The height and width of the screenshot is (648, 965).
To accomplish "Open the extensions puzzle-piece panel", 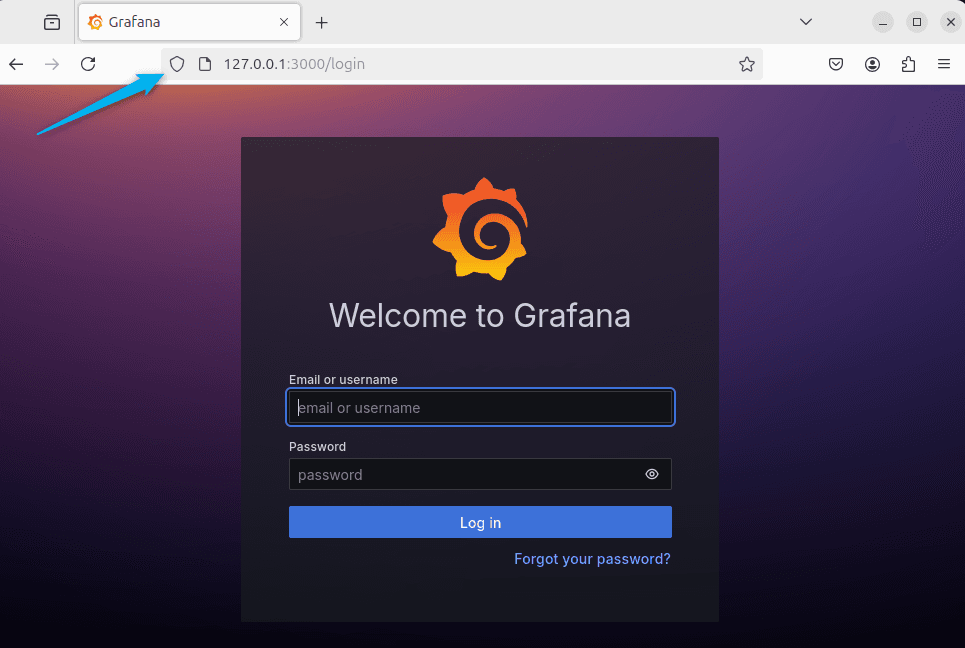I will pyautogui.click(x=908, y=63).
